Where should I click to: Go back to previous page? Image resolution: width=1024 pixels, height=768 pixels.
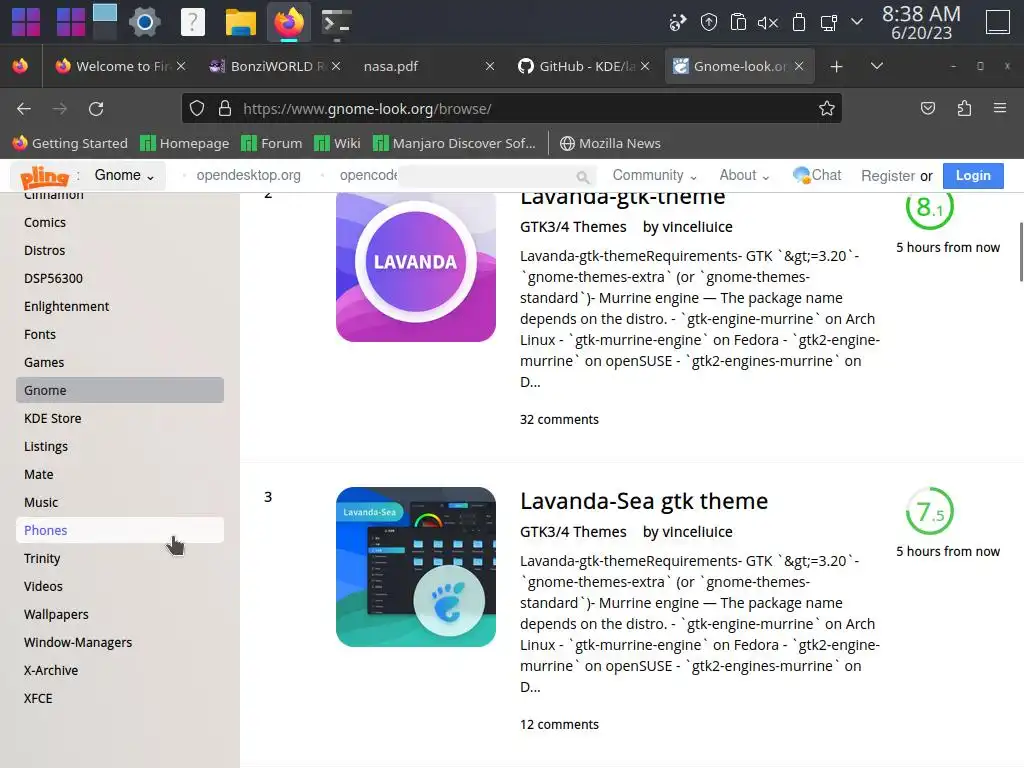click(24, 108)
